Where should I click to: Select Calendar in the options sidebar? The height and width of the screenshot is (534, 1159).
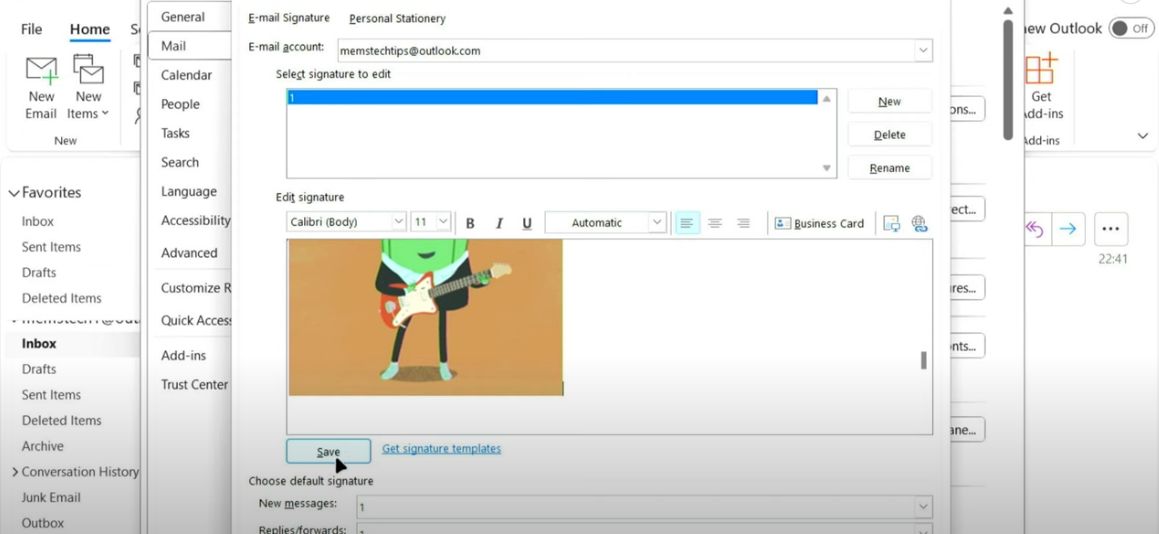[x=186, y=75]
